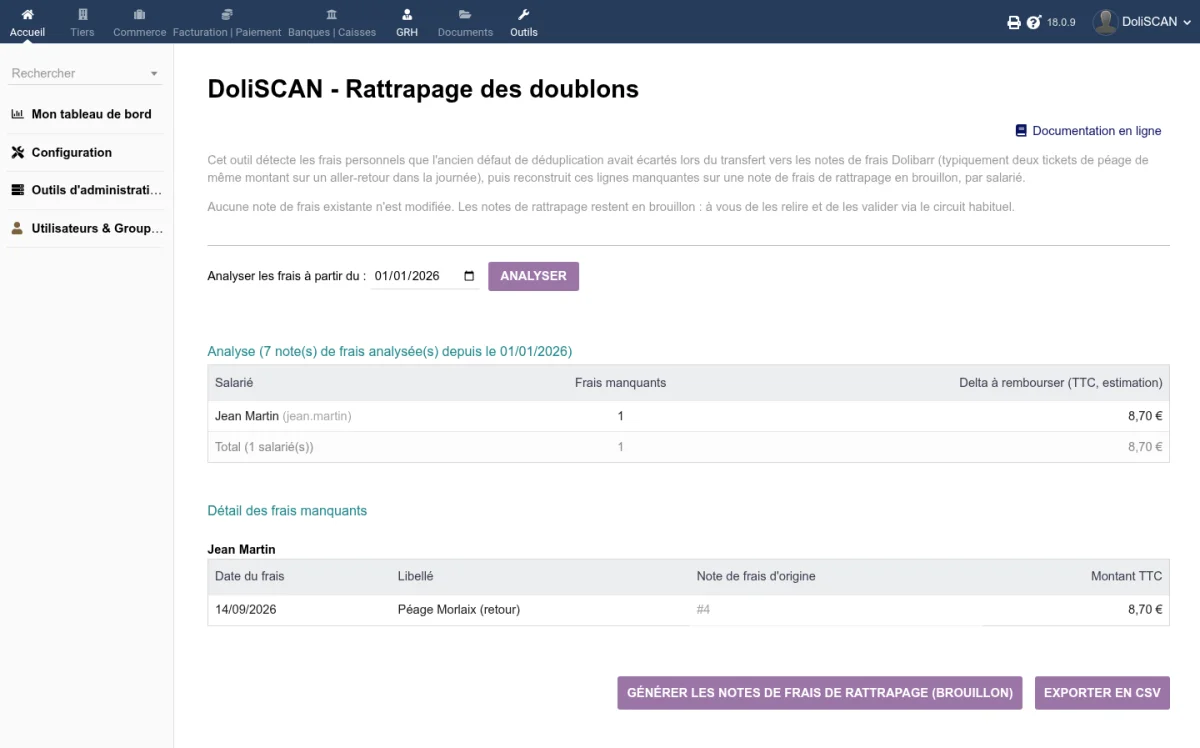The height and width of the screenshot is (748, 1200).
Task: Click the book icon beside Documentation en ligne
Action: click(x=1021, y=131)
